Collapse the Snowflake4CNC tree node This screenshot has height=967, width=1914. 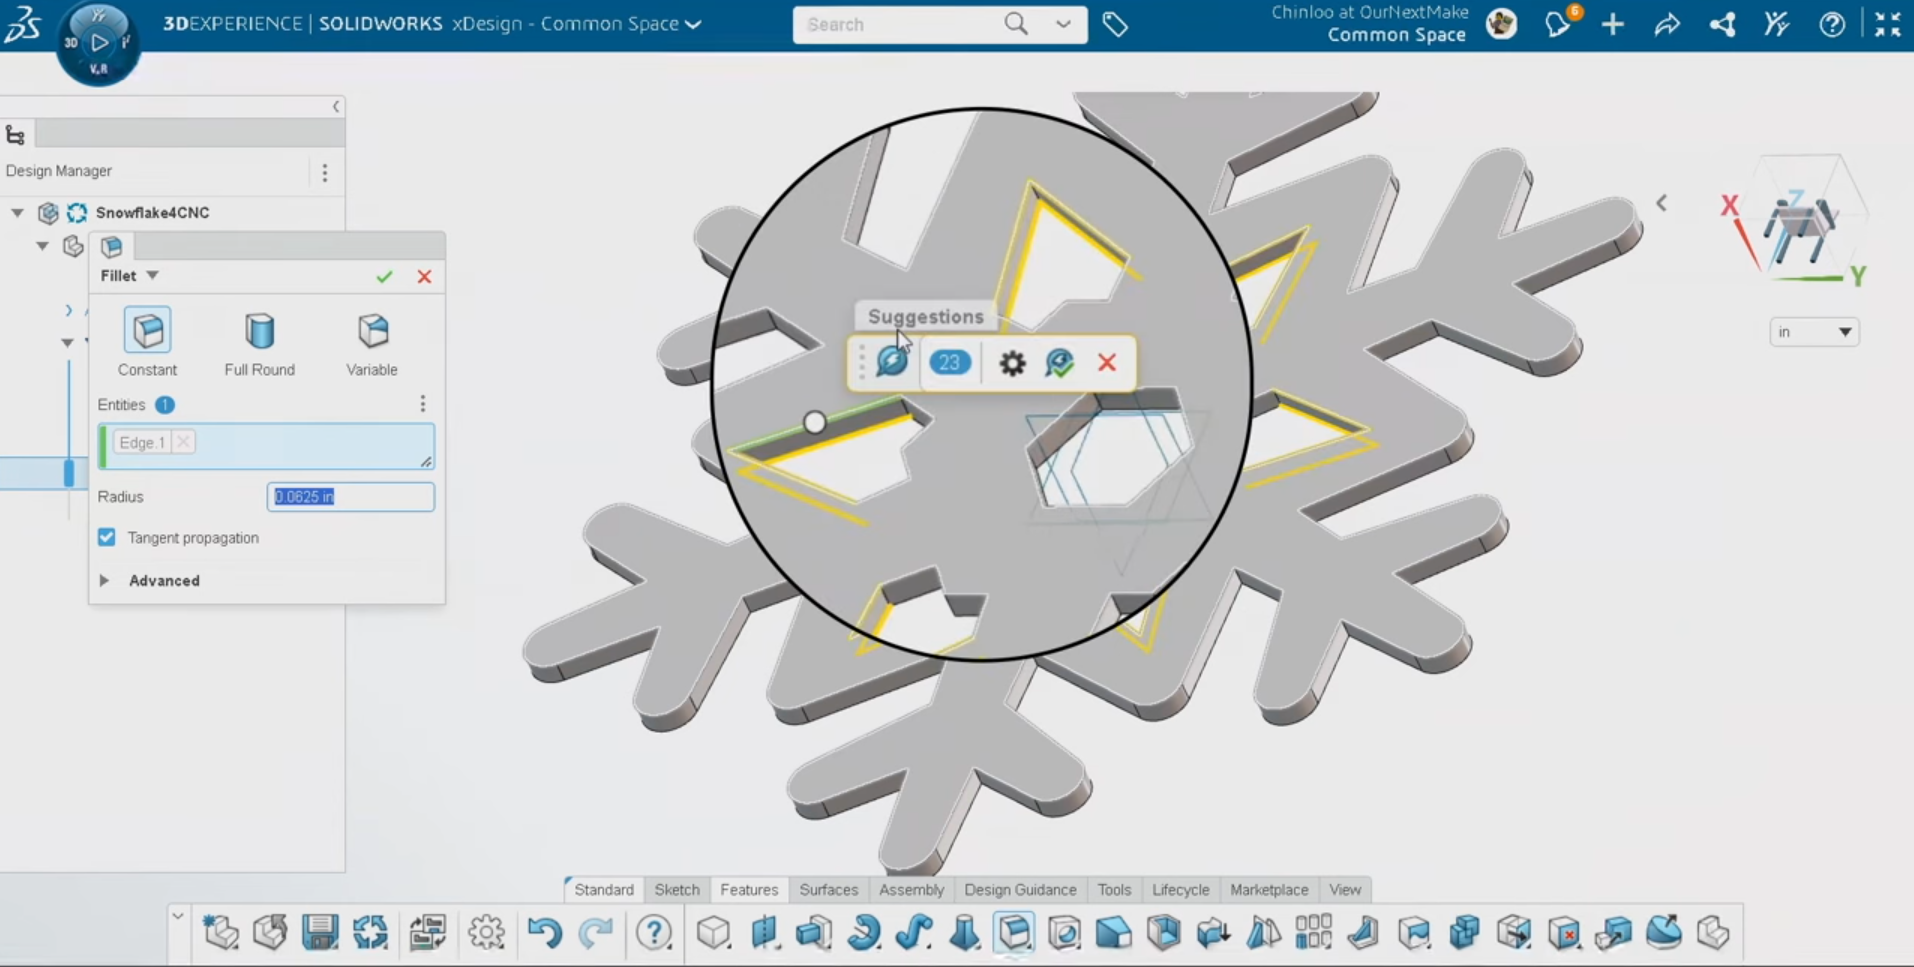coord(18,213)
